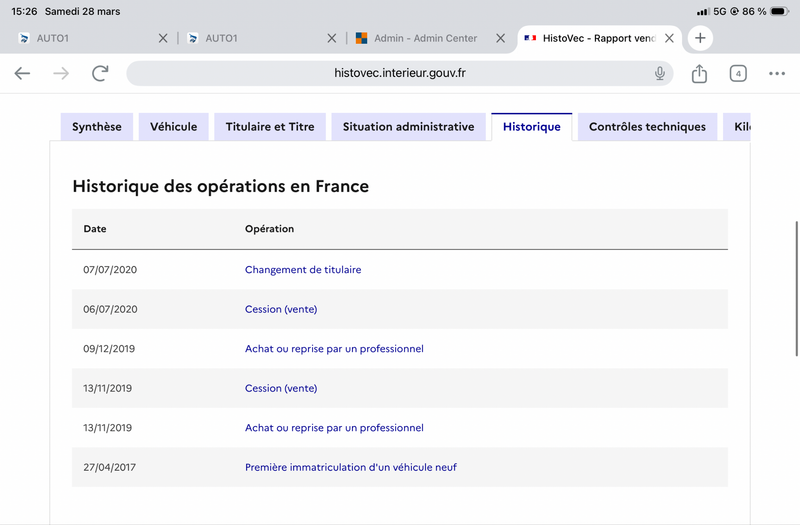Screen dimensions: 800x525
Task: Click the 09/12/2019 Achat ou reprise link
Action: 334,349
